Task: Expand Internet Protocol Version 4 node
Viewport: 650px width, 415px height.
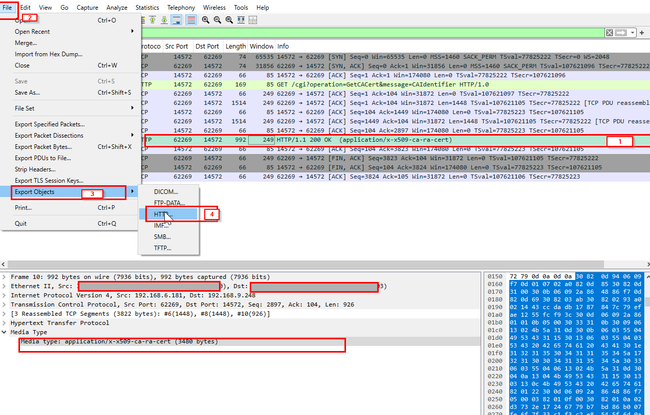Action: coord(4,295)
